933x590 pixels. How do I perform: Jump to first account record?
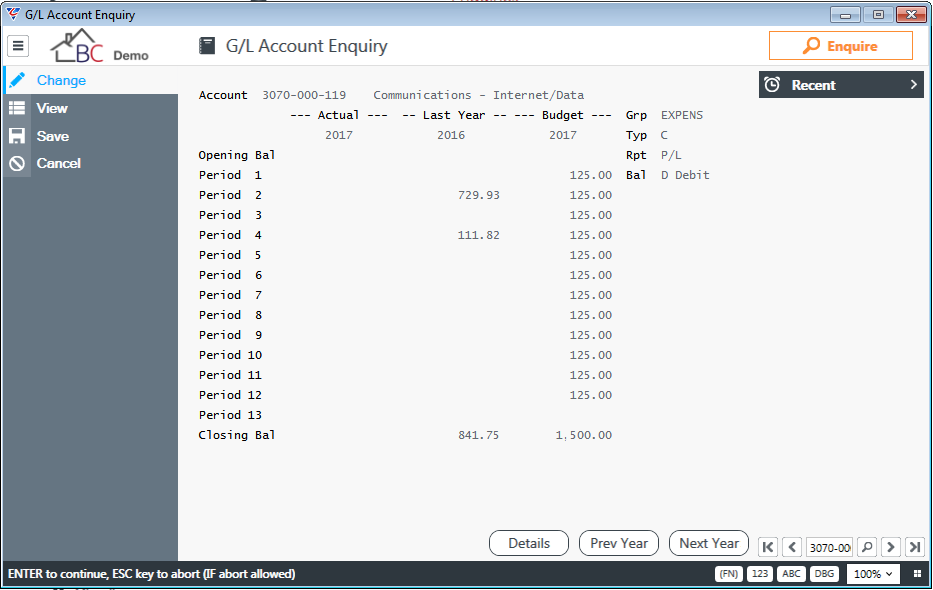pos(768,547)
